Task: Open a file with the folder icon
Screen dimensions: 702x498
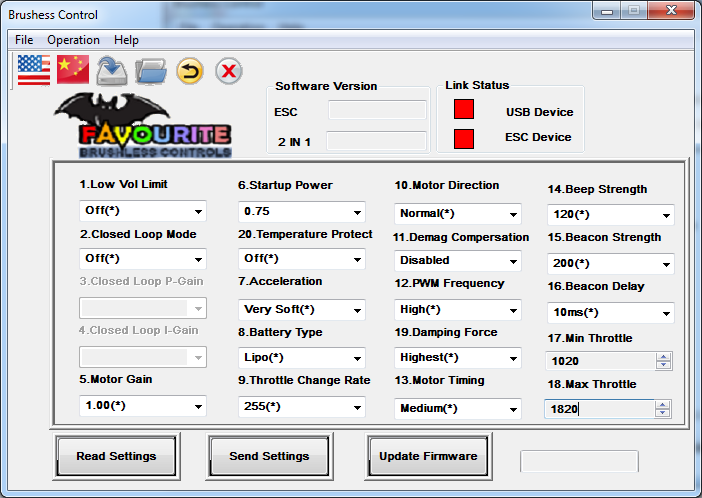Action: click(x=150, y=70)
